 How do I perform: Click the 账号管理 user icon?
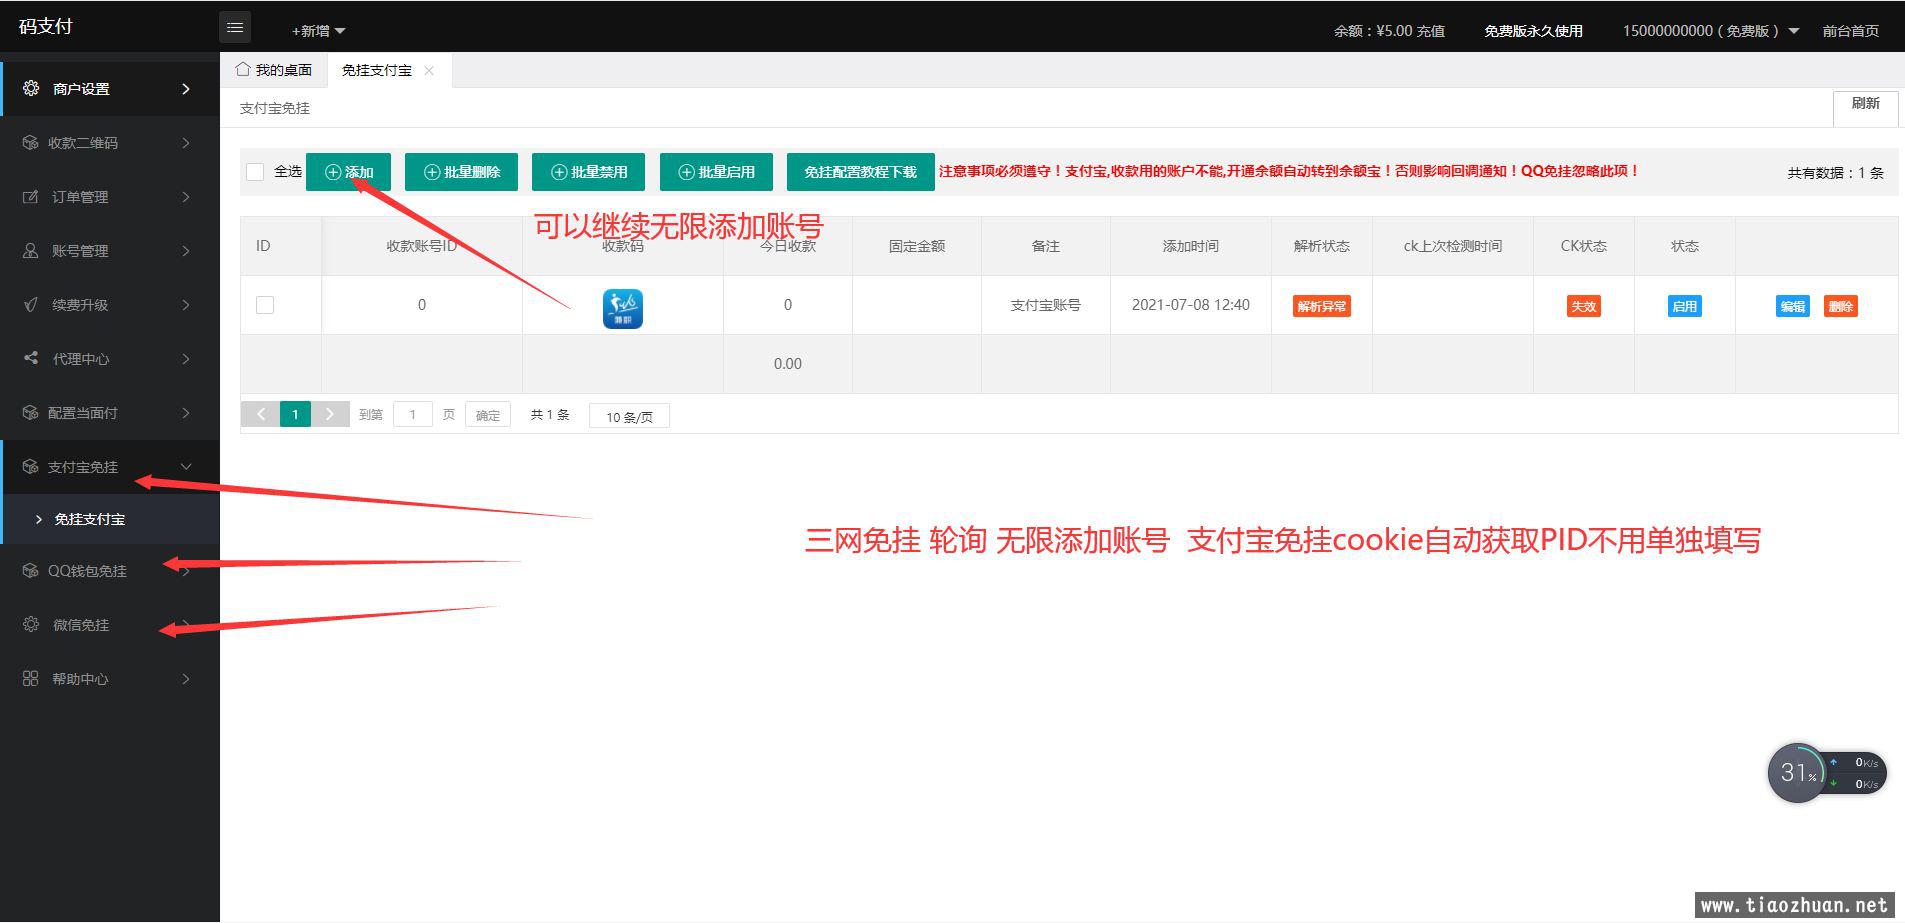tap(30, 251)
